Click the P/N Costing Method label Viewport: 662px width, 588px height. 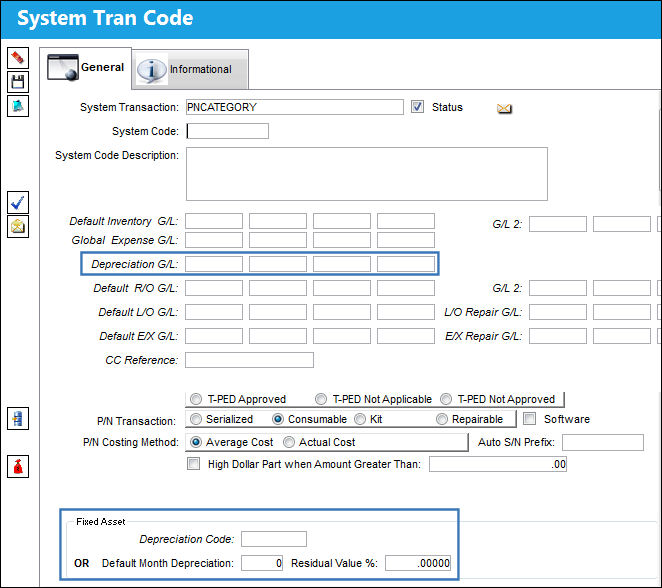click(131, 442)
